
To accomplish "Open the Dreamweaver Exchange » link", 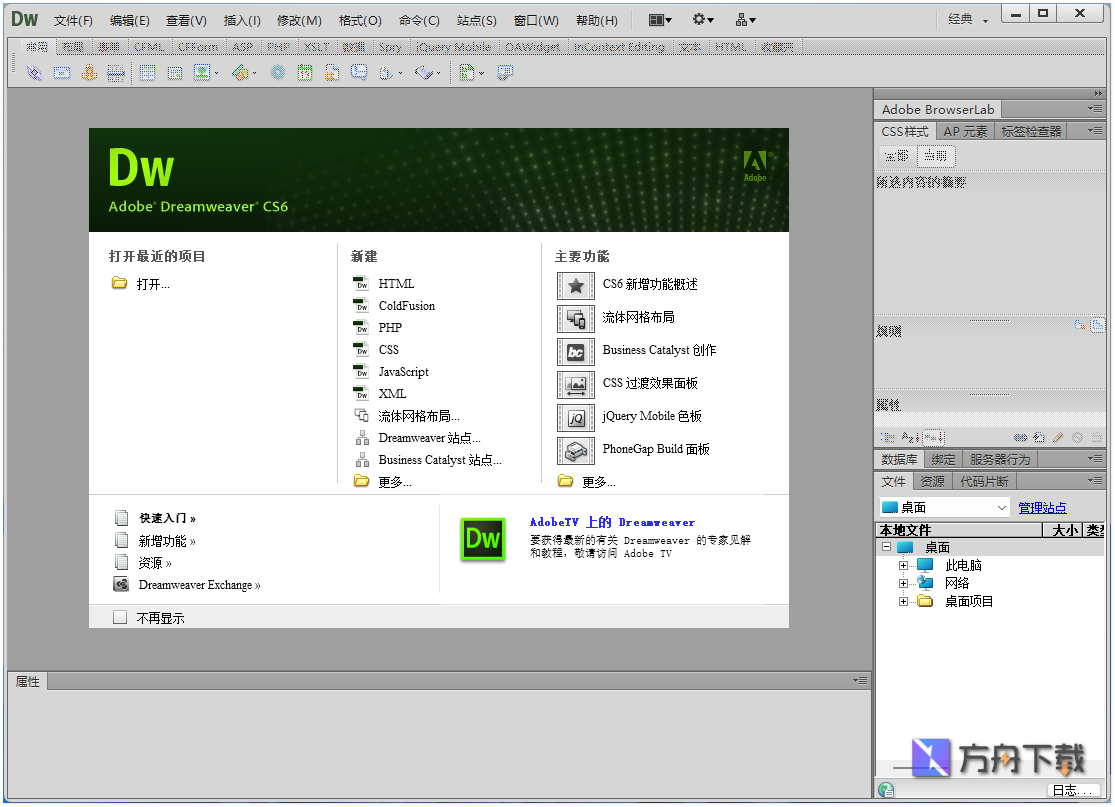I will click(x=199, y=585).
